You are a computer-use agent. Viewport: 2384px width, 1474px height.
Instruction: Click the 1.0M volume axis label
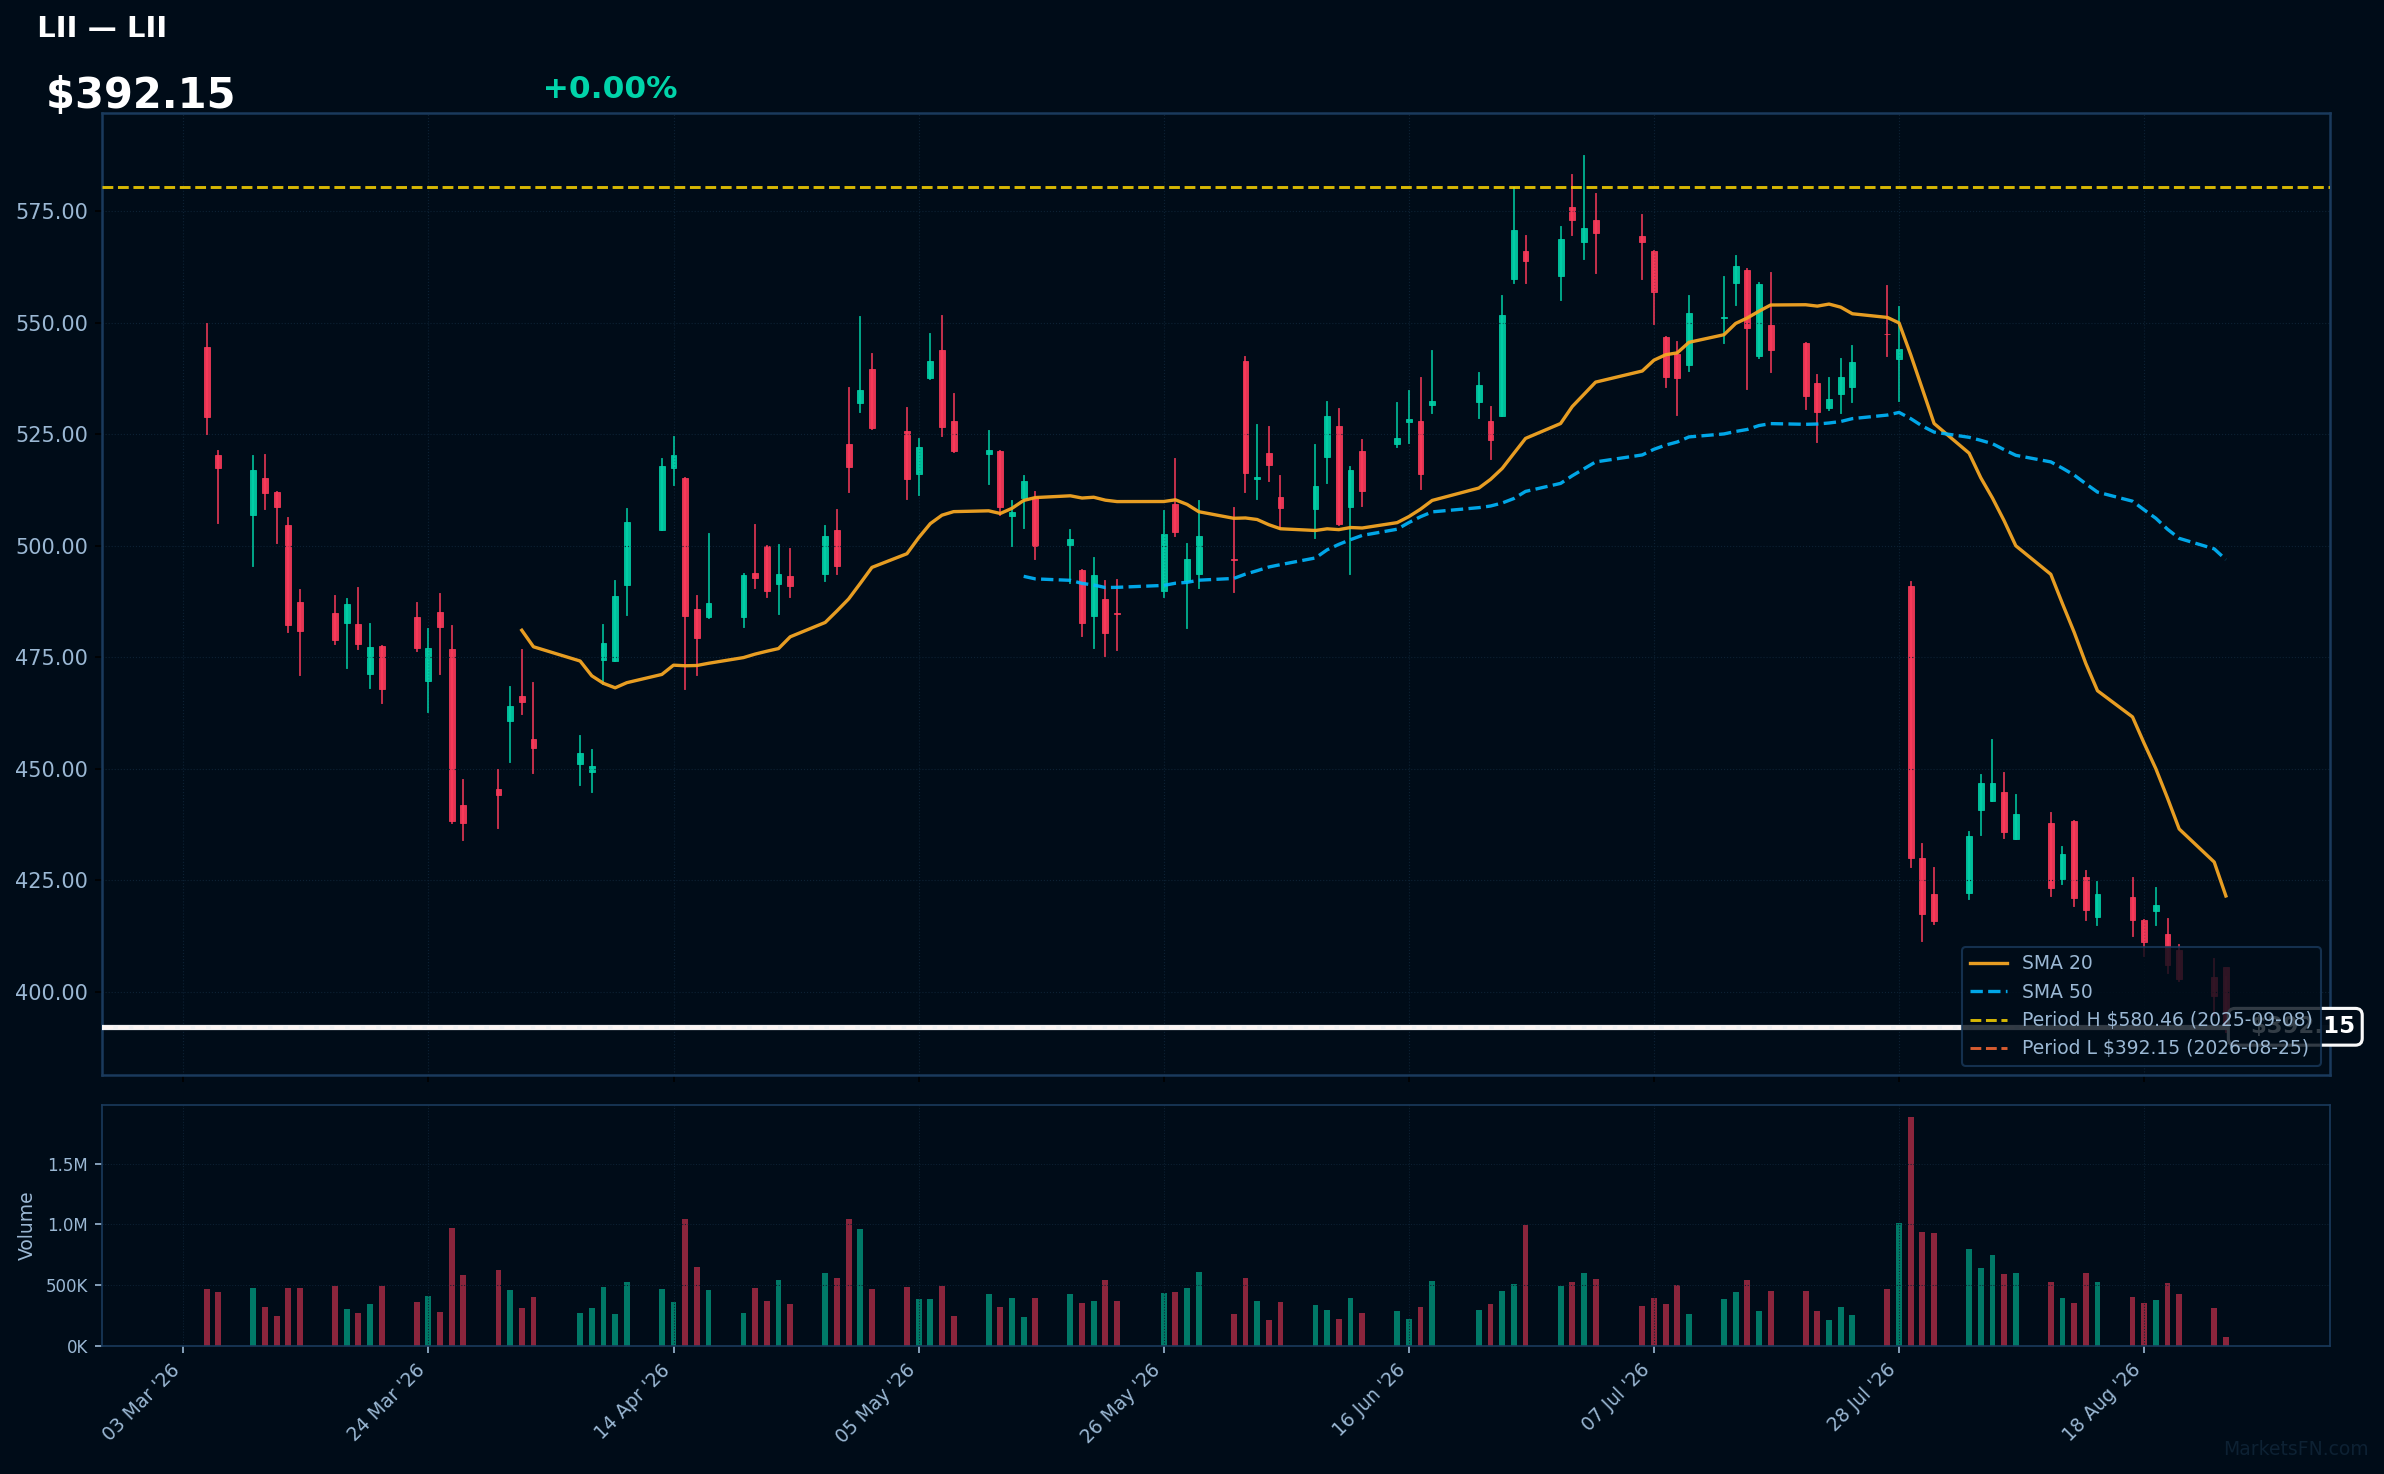point(68,1225)
